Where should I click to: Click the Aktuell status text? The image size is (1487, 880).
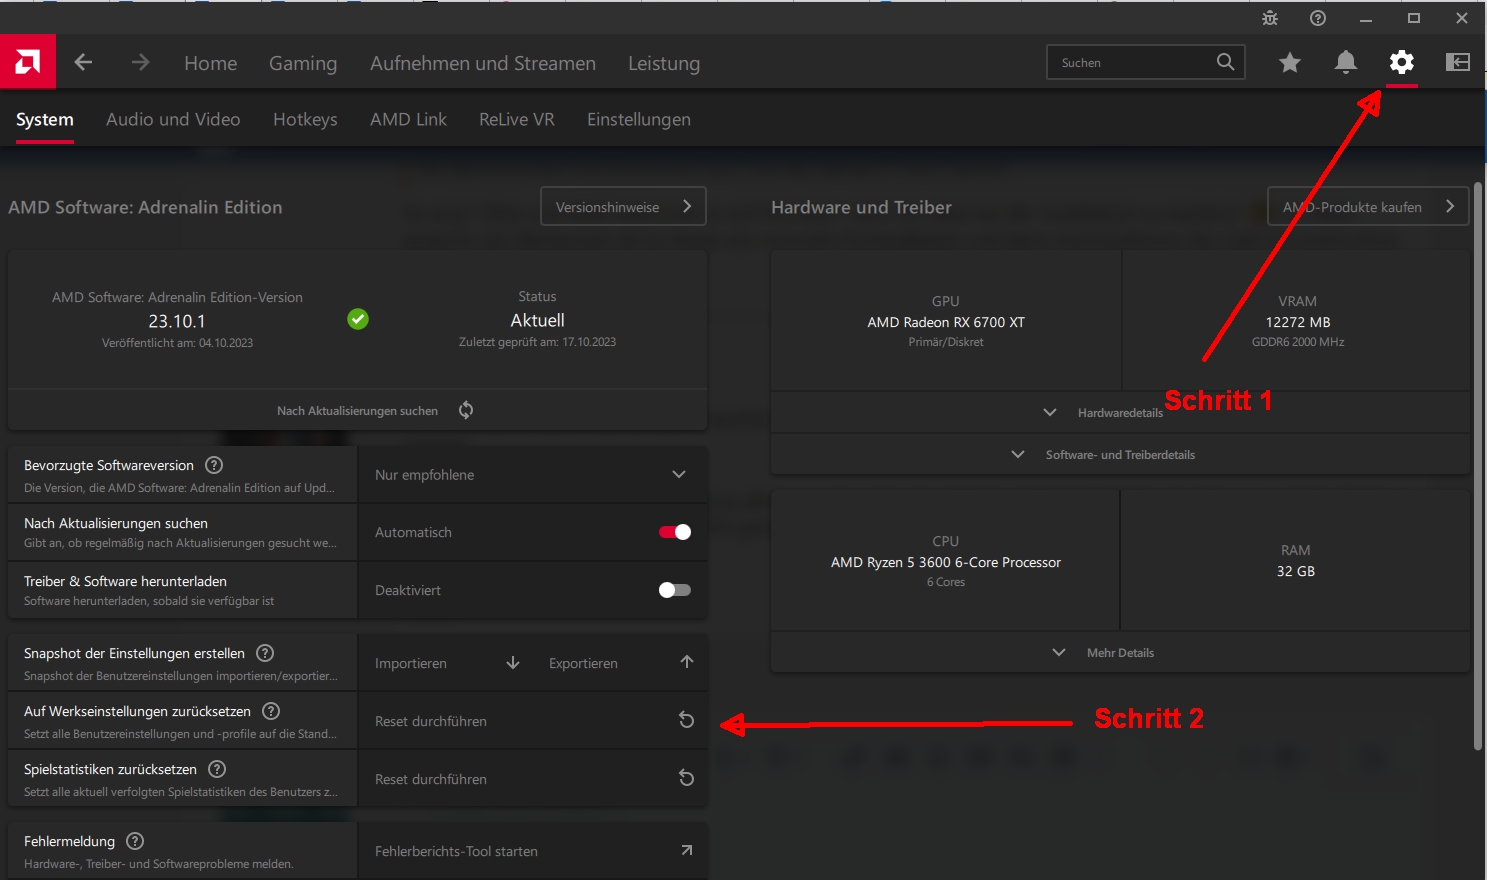(538, 320)
